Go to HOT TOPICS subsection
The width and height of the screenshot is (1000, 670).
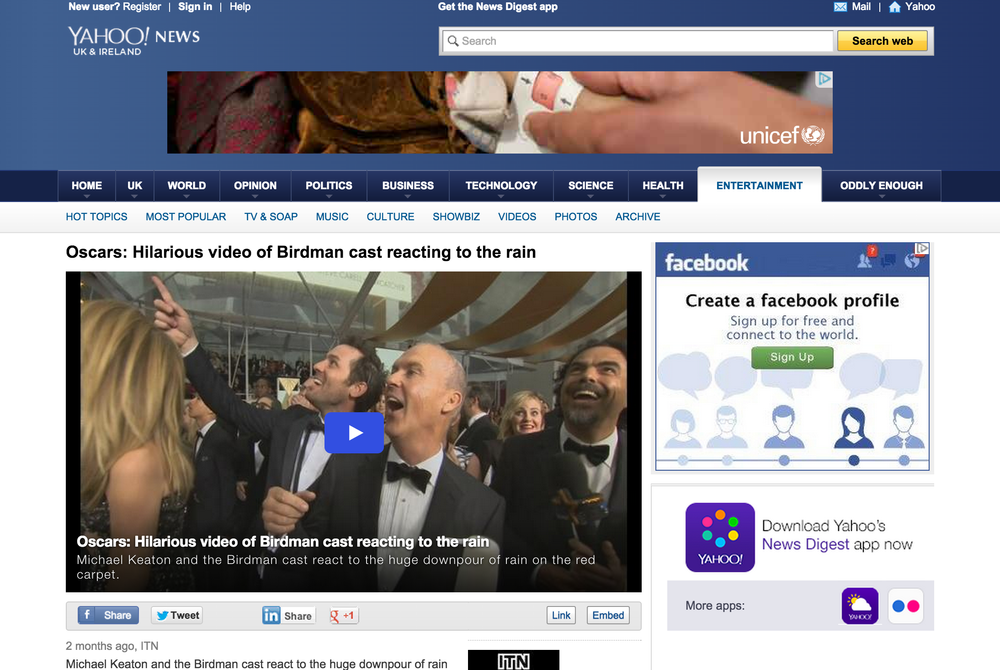pos(96,217)
